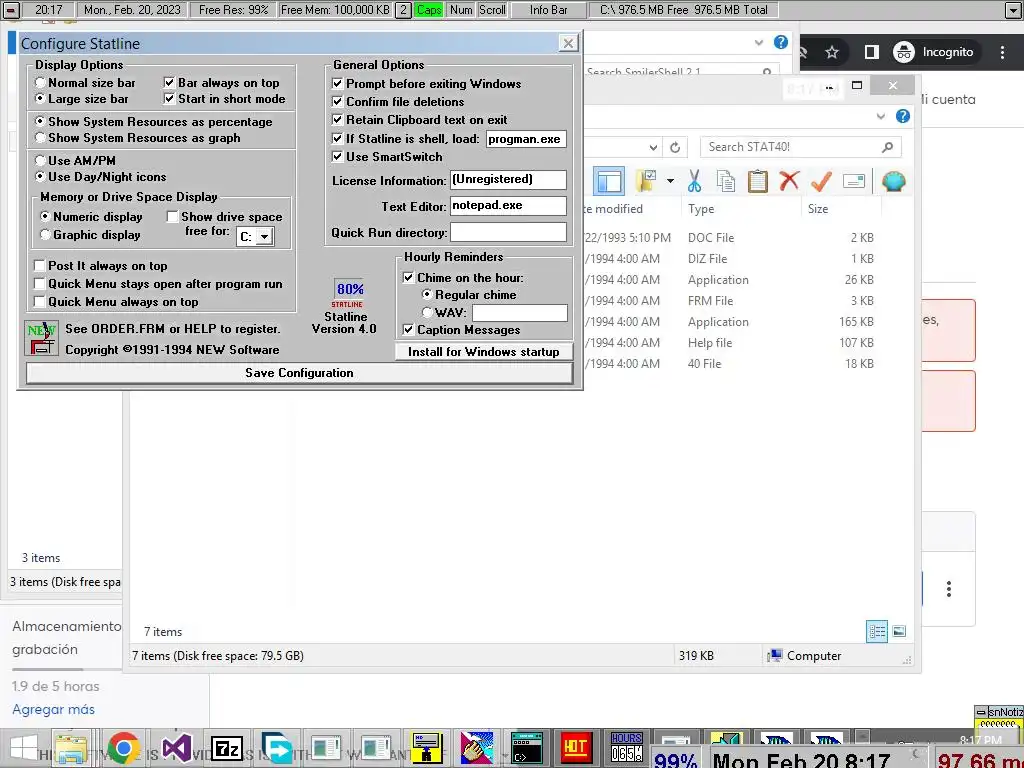Check Quick Menu always on top

(116, 302)
